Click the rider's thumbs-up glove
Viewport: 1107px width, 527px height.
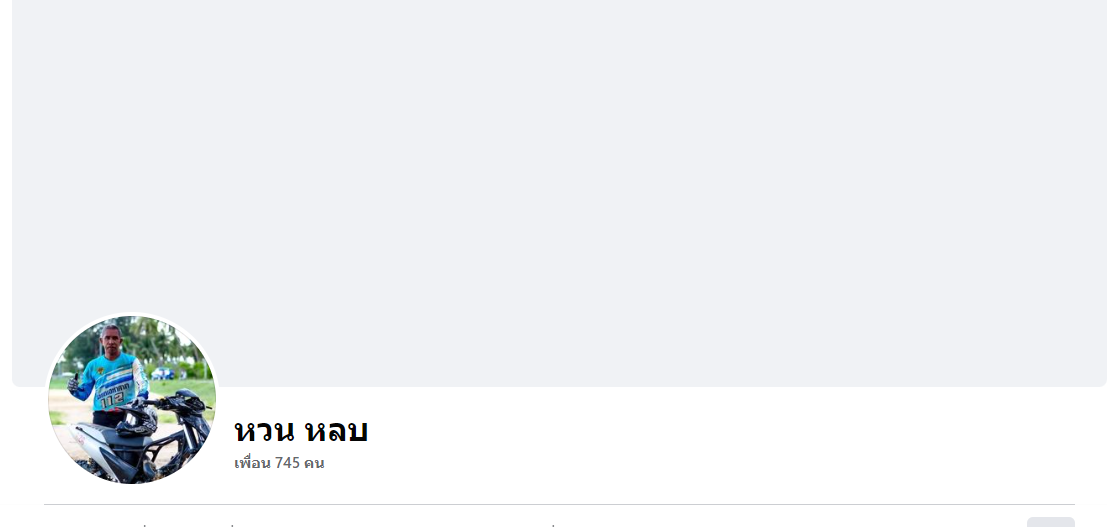click(x=73, y=384)
